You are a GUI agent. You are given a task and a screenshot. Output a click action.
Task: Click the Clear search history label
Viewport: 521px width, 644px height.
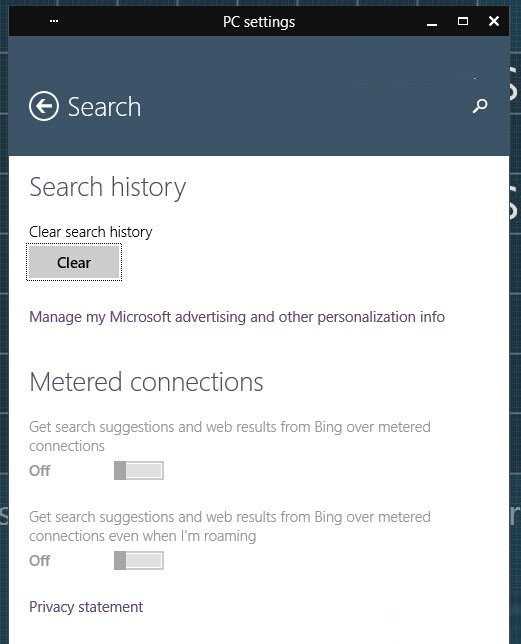pyautogui.click(x=91, y=232)
